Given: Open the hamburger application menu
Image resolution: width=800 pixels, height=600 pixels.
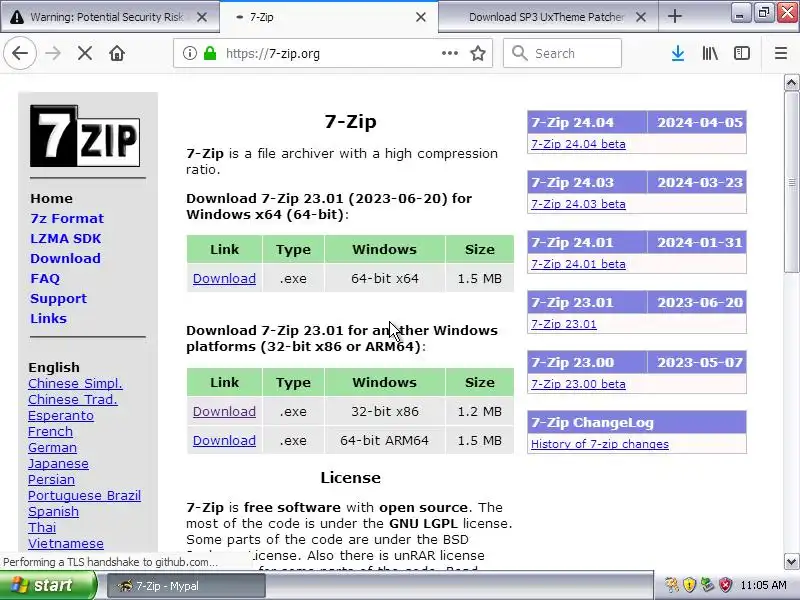Looking at the screenshot, I should click(x=781, y=53).
